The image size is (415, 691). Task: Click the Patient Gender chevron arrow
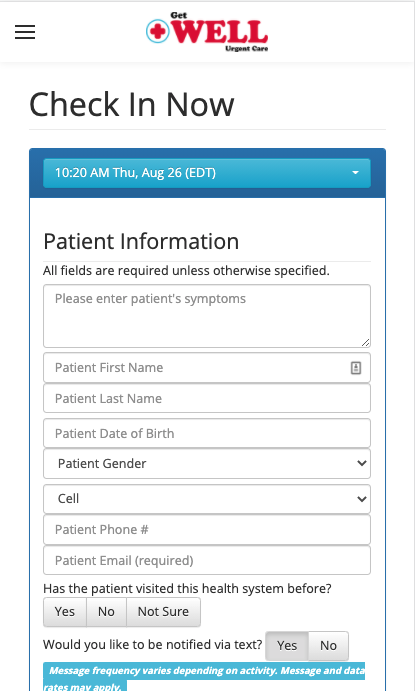pos(362,463)
